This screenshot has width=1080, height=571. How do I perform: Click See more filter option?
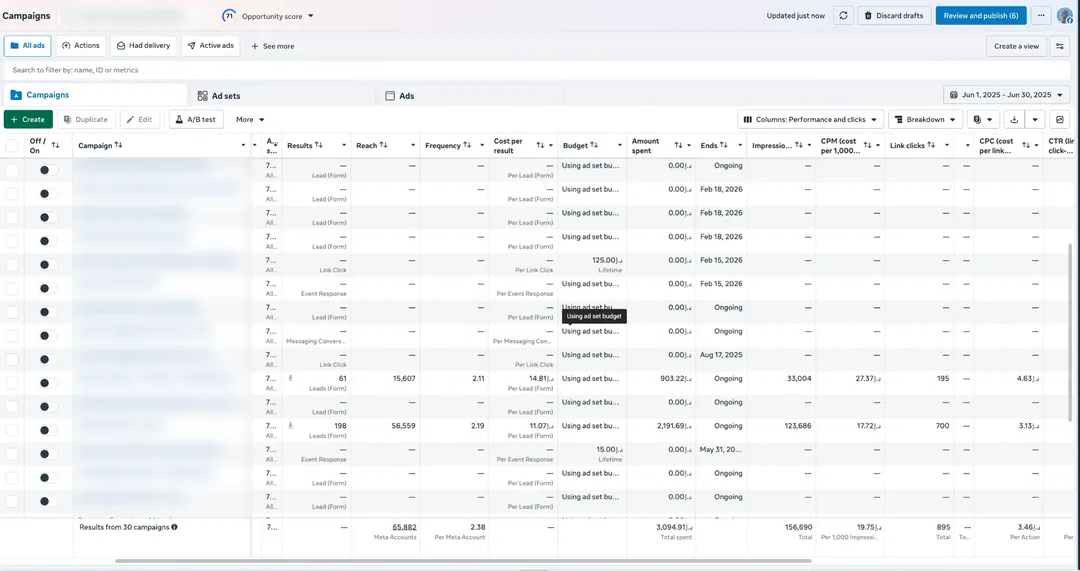pyautogui.click(x=272, y=46)
